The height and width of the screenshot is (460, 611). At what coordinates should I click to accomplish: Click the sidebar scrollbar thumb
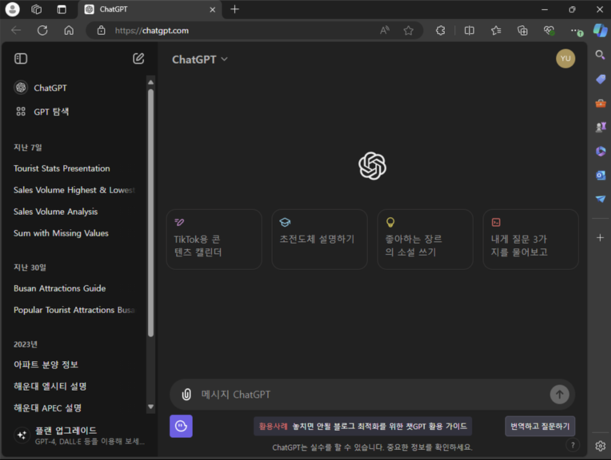(x=151, y=212)
